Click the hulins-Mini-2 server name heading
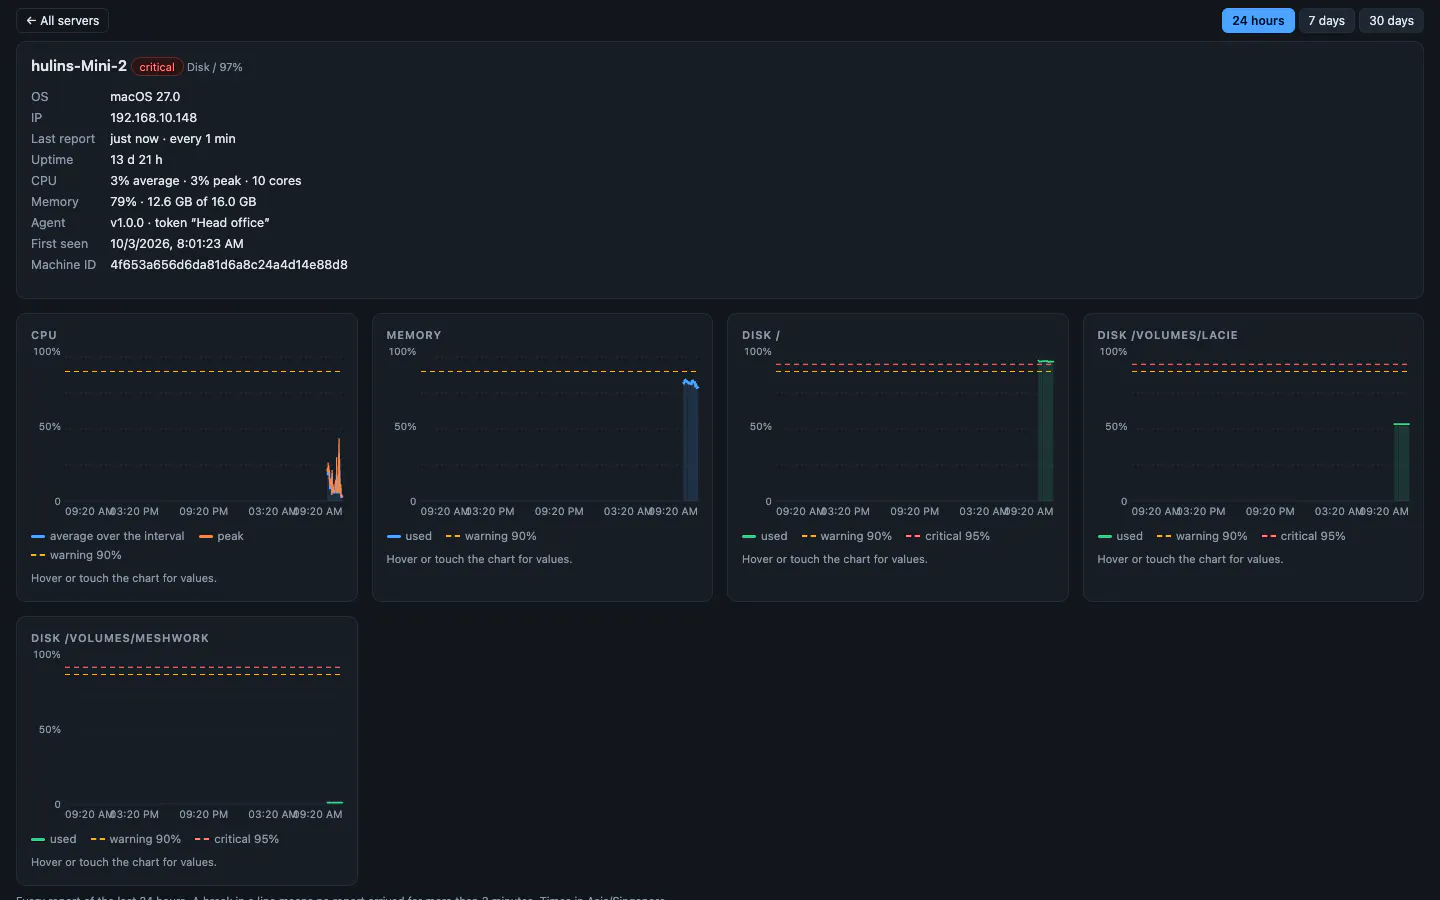The width and height of the screenshot is (1440, 900). pyautogui.click(x=79, y=66)
